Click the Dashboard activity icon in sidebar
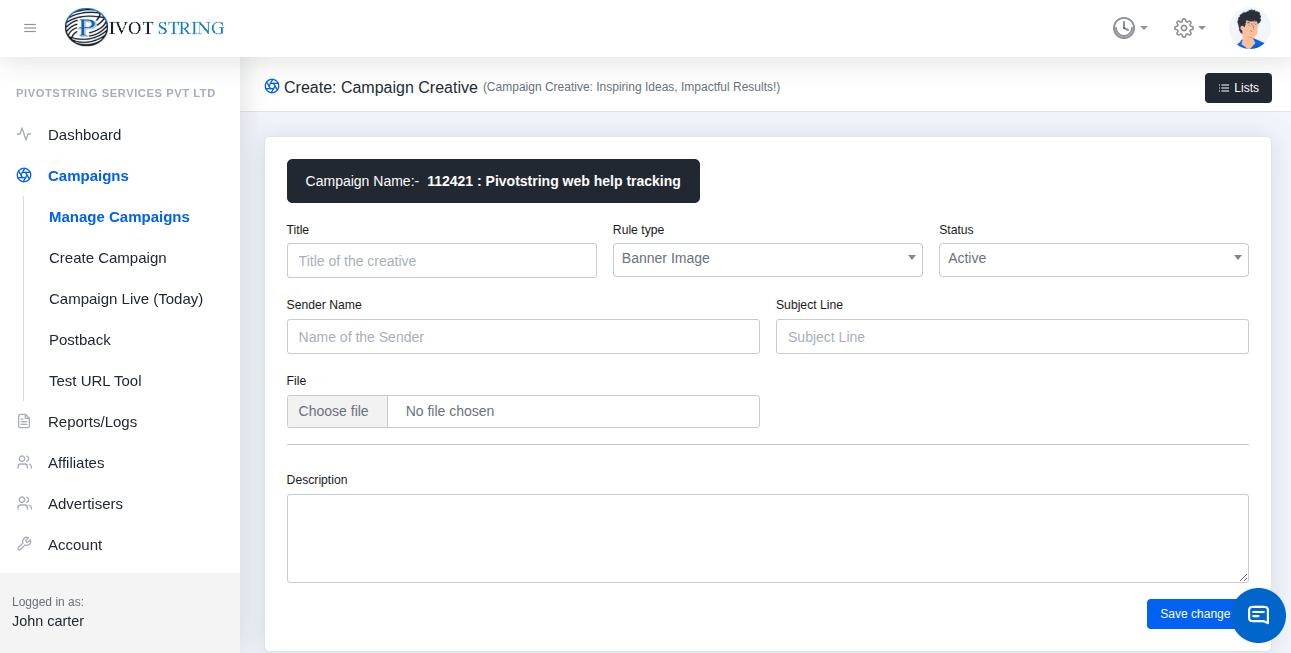 (x=23, y=134)
